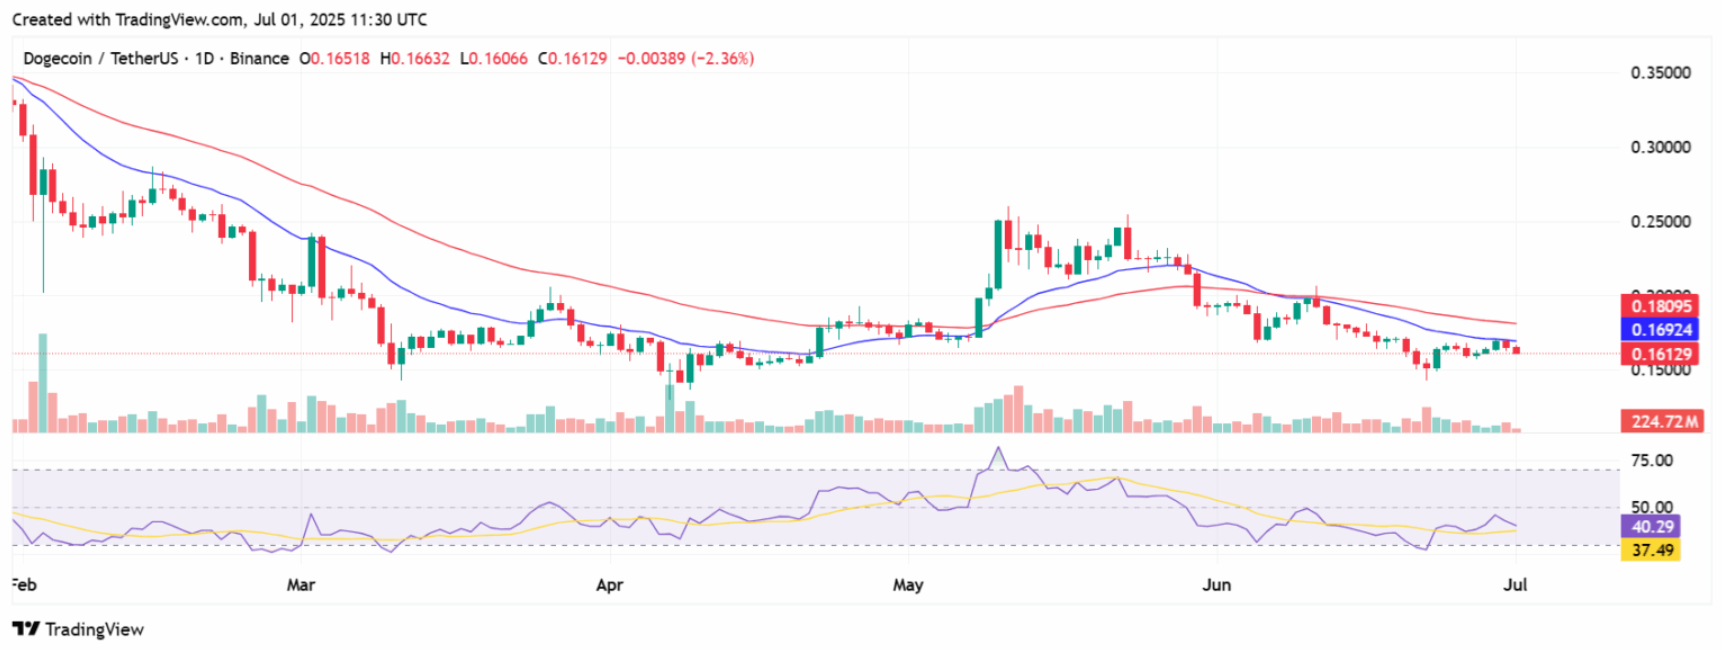Click the yellow 37.49 RSI average label

[x=1652, y=550]
